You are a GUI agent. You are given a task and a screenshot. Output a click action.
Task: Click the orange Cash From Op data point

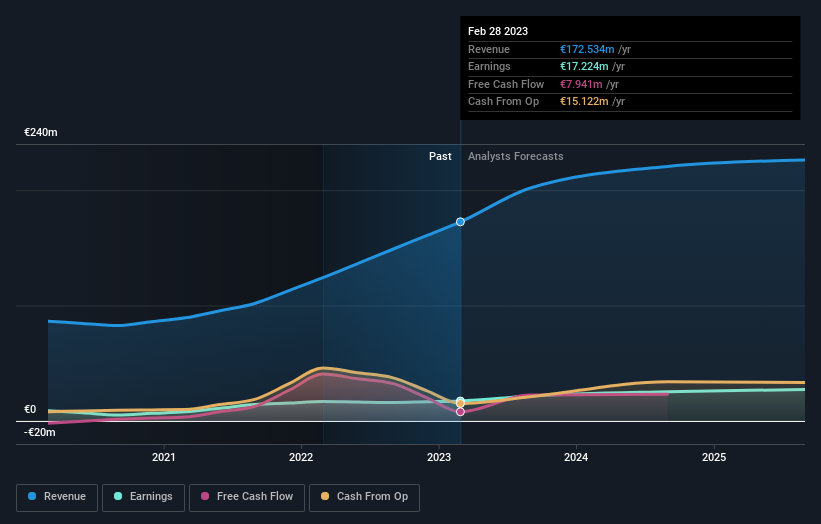[460, 404]
